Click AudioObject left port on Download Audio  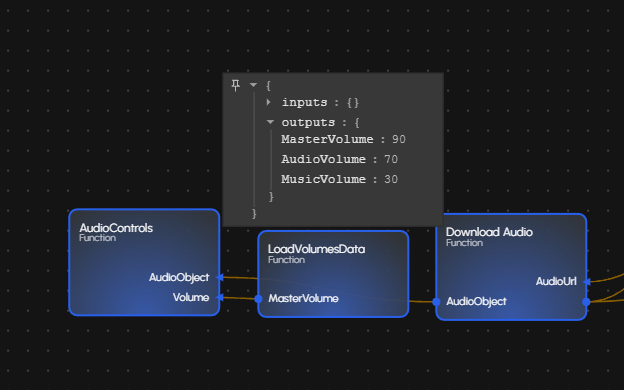(436, 302)
